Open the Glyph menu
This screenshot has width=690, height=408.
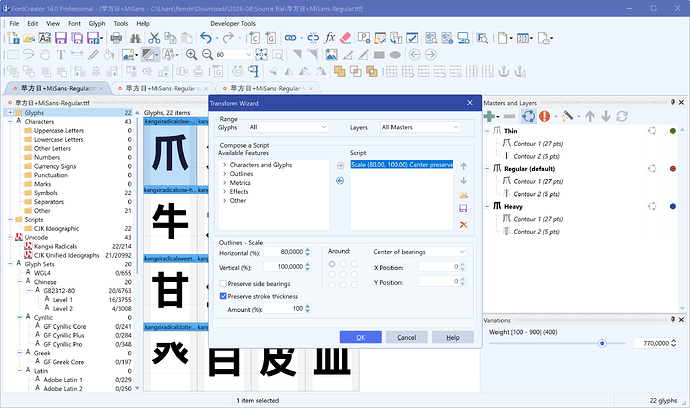[x=97, y=24]
